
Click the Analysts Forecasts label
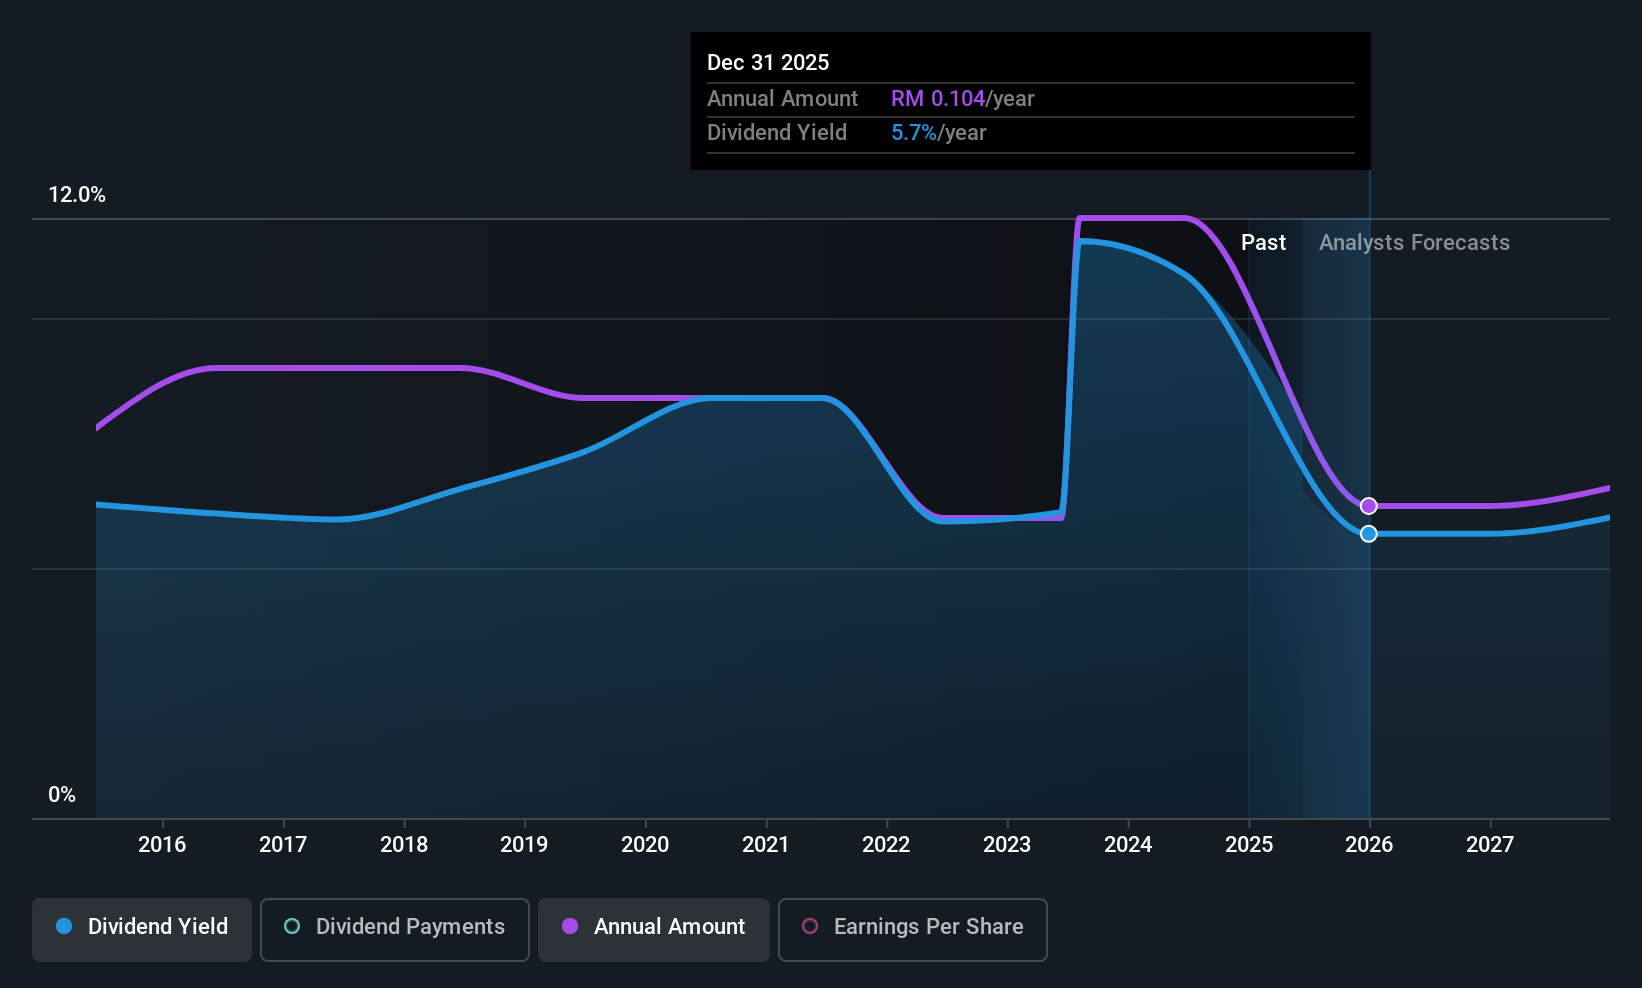point(1414,243)
